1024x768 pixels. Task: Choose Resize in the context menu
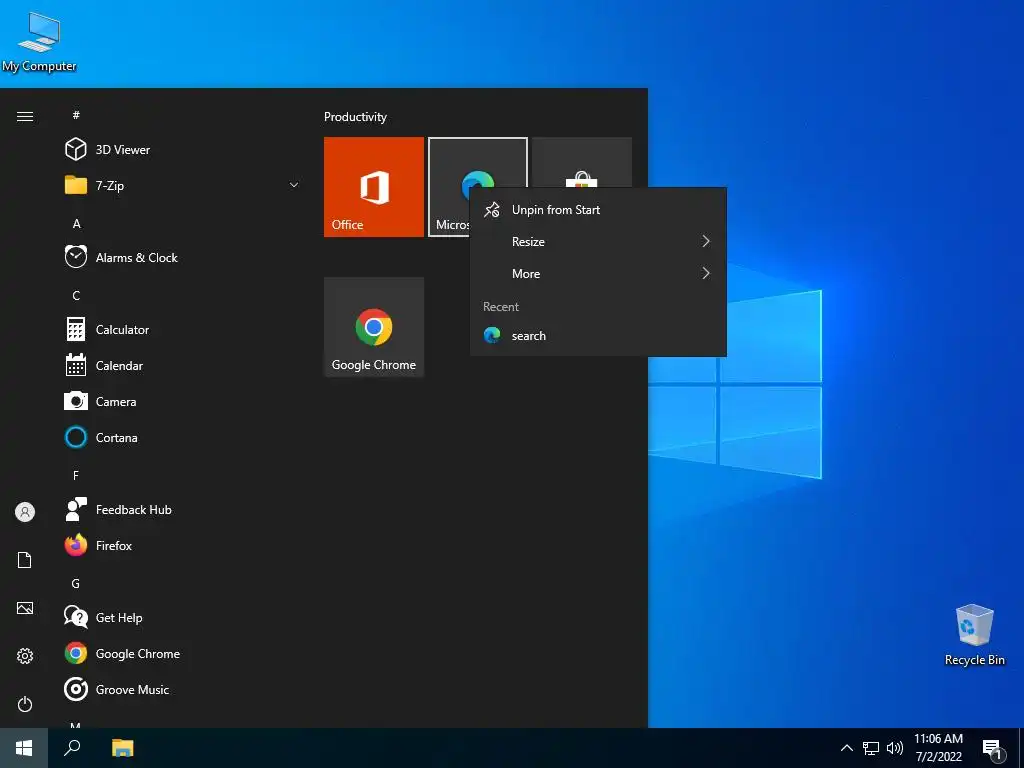(598, 242)
